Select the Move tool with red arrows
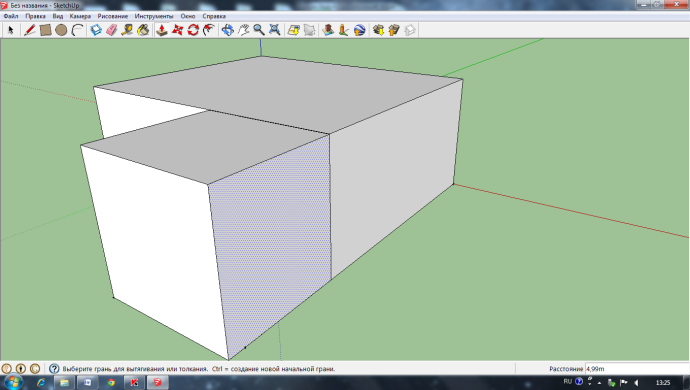690x390 pixels. [177, 30]
